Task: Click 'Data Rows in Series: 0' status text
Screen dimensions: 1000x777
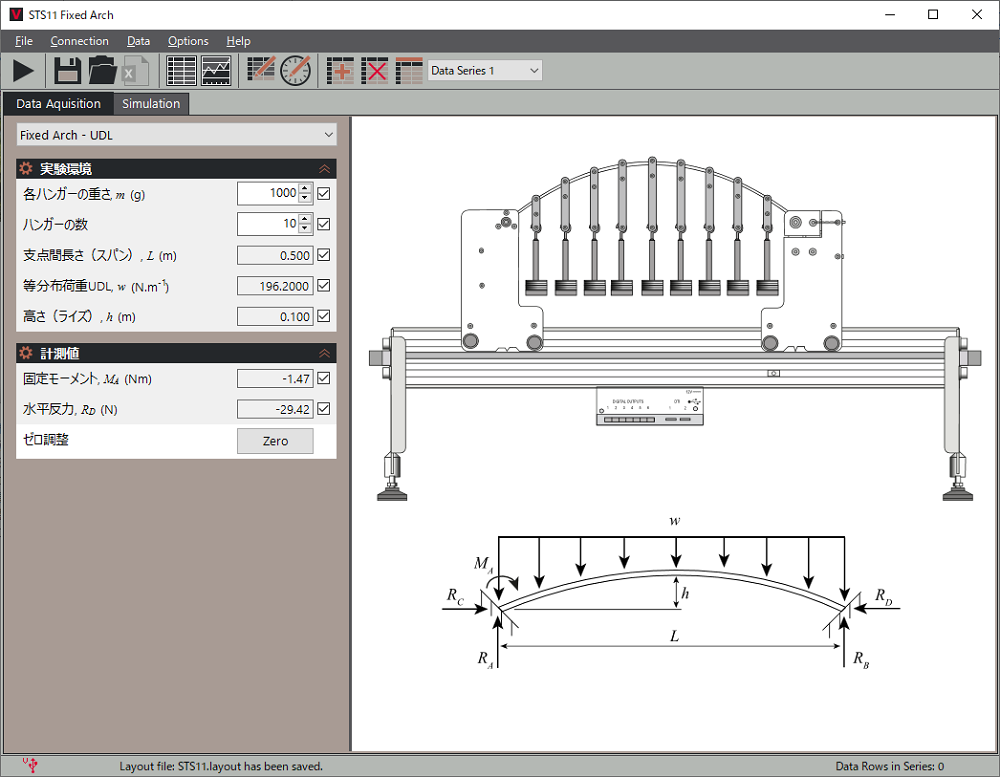Action: pyautogui.click(x=890, y=766)
